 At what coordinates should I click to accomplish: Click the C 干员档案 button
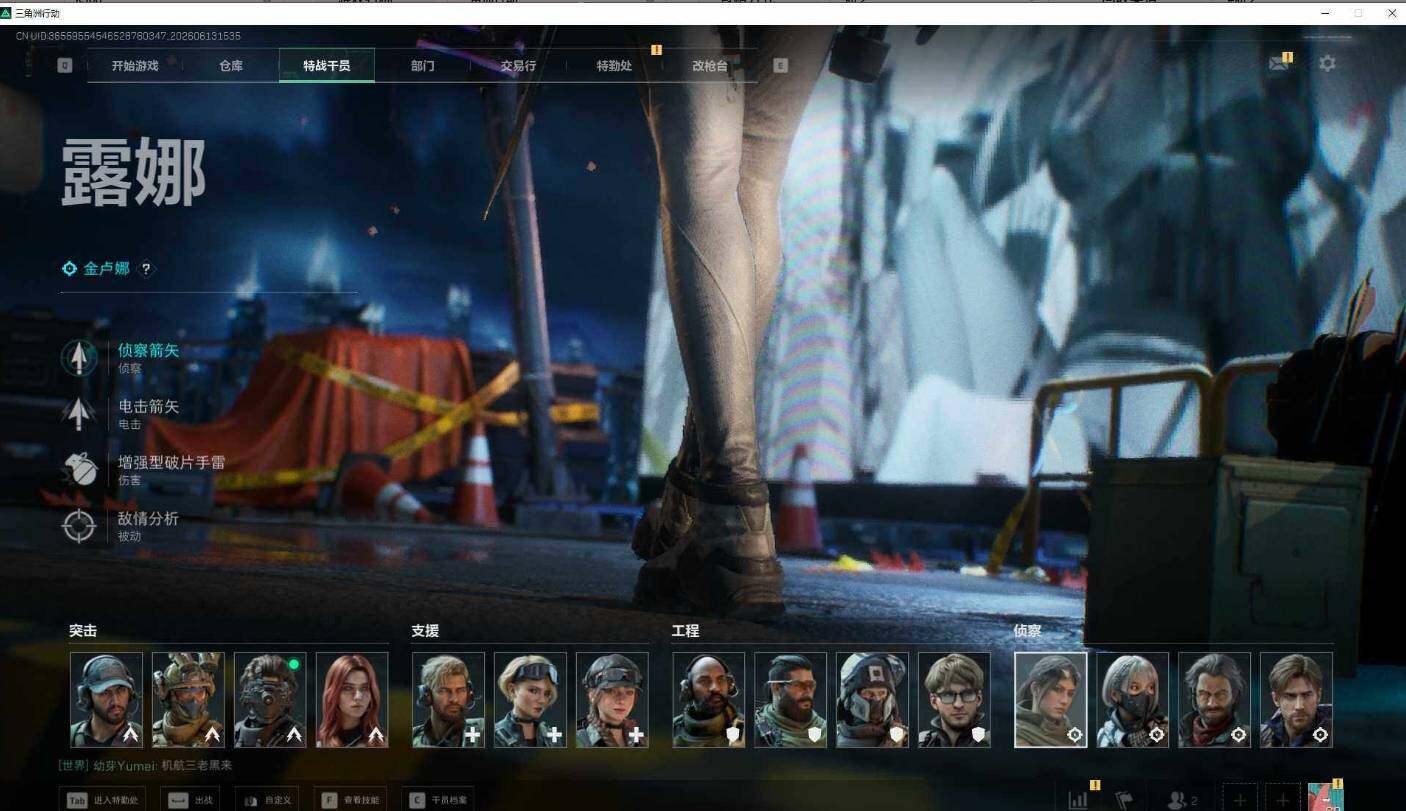(436, 800)
